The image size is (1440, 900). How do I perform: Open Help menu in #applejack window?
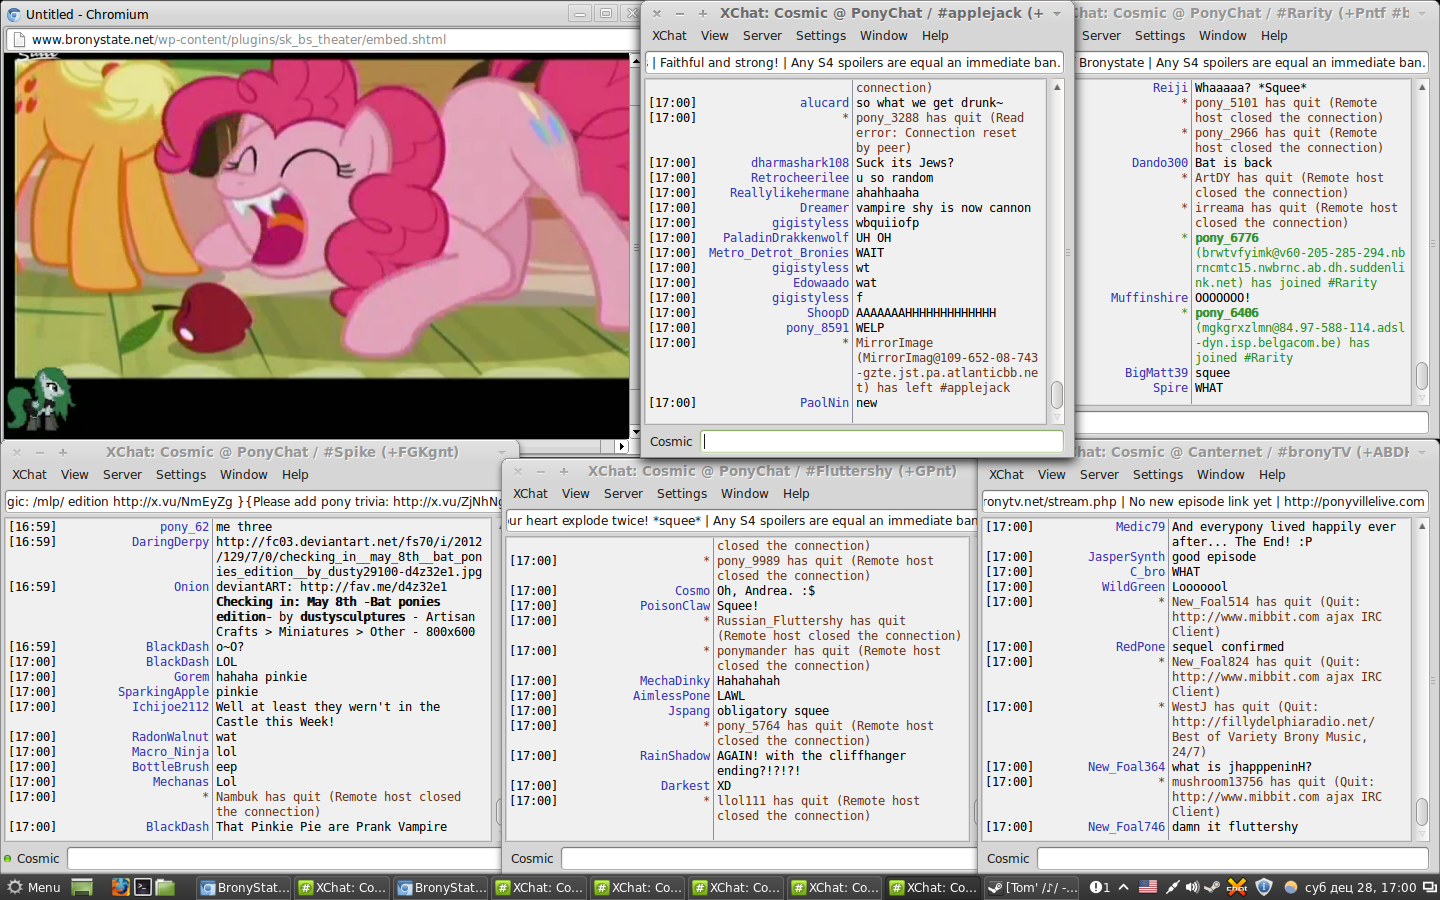point(935,36)
